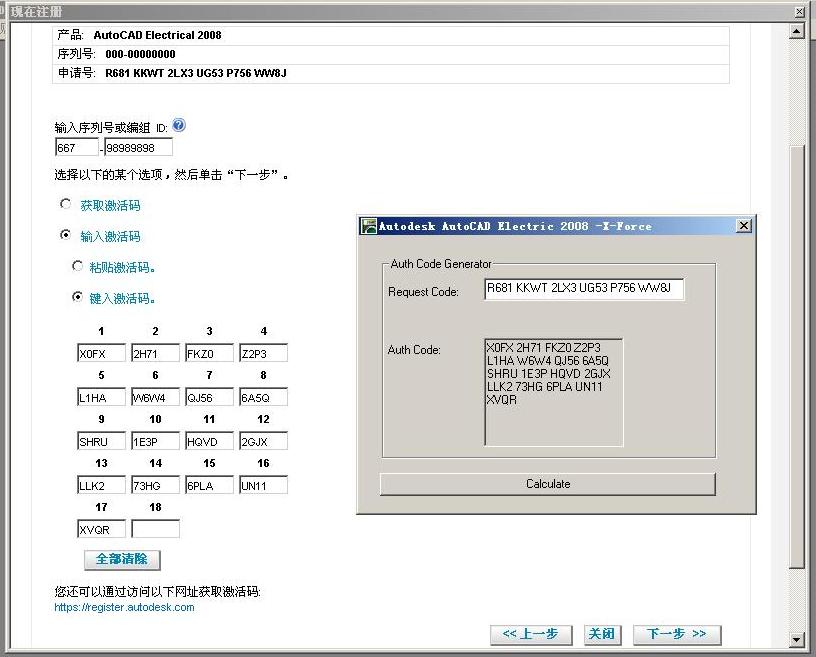This screenshot has width=816, height=657.
Task: Select the 获取激活码 radio option
Action: 66,204
